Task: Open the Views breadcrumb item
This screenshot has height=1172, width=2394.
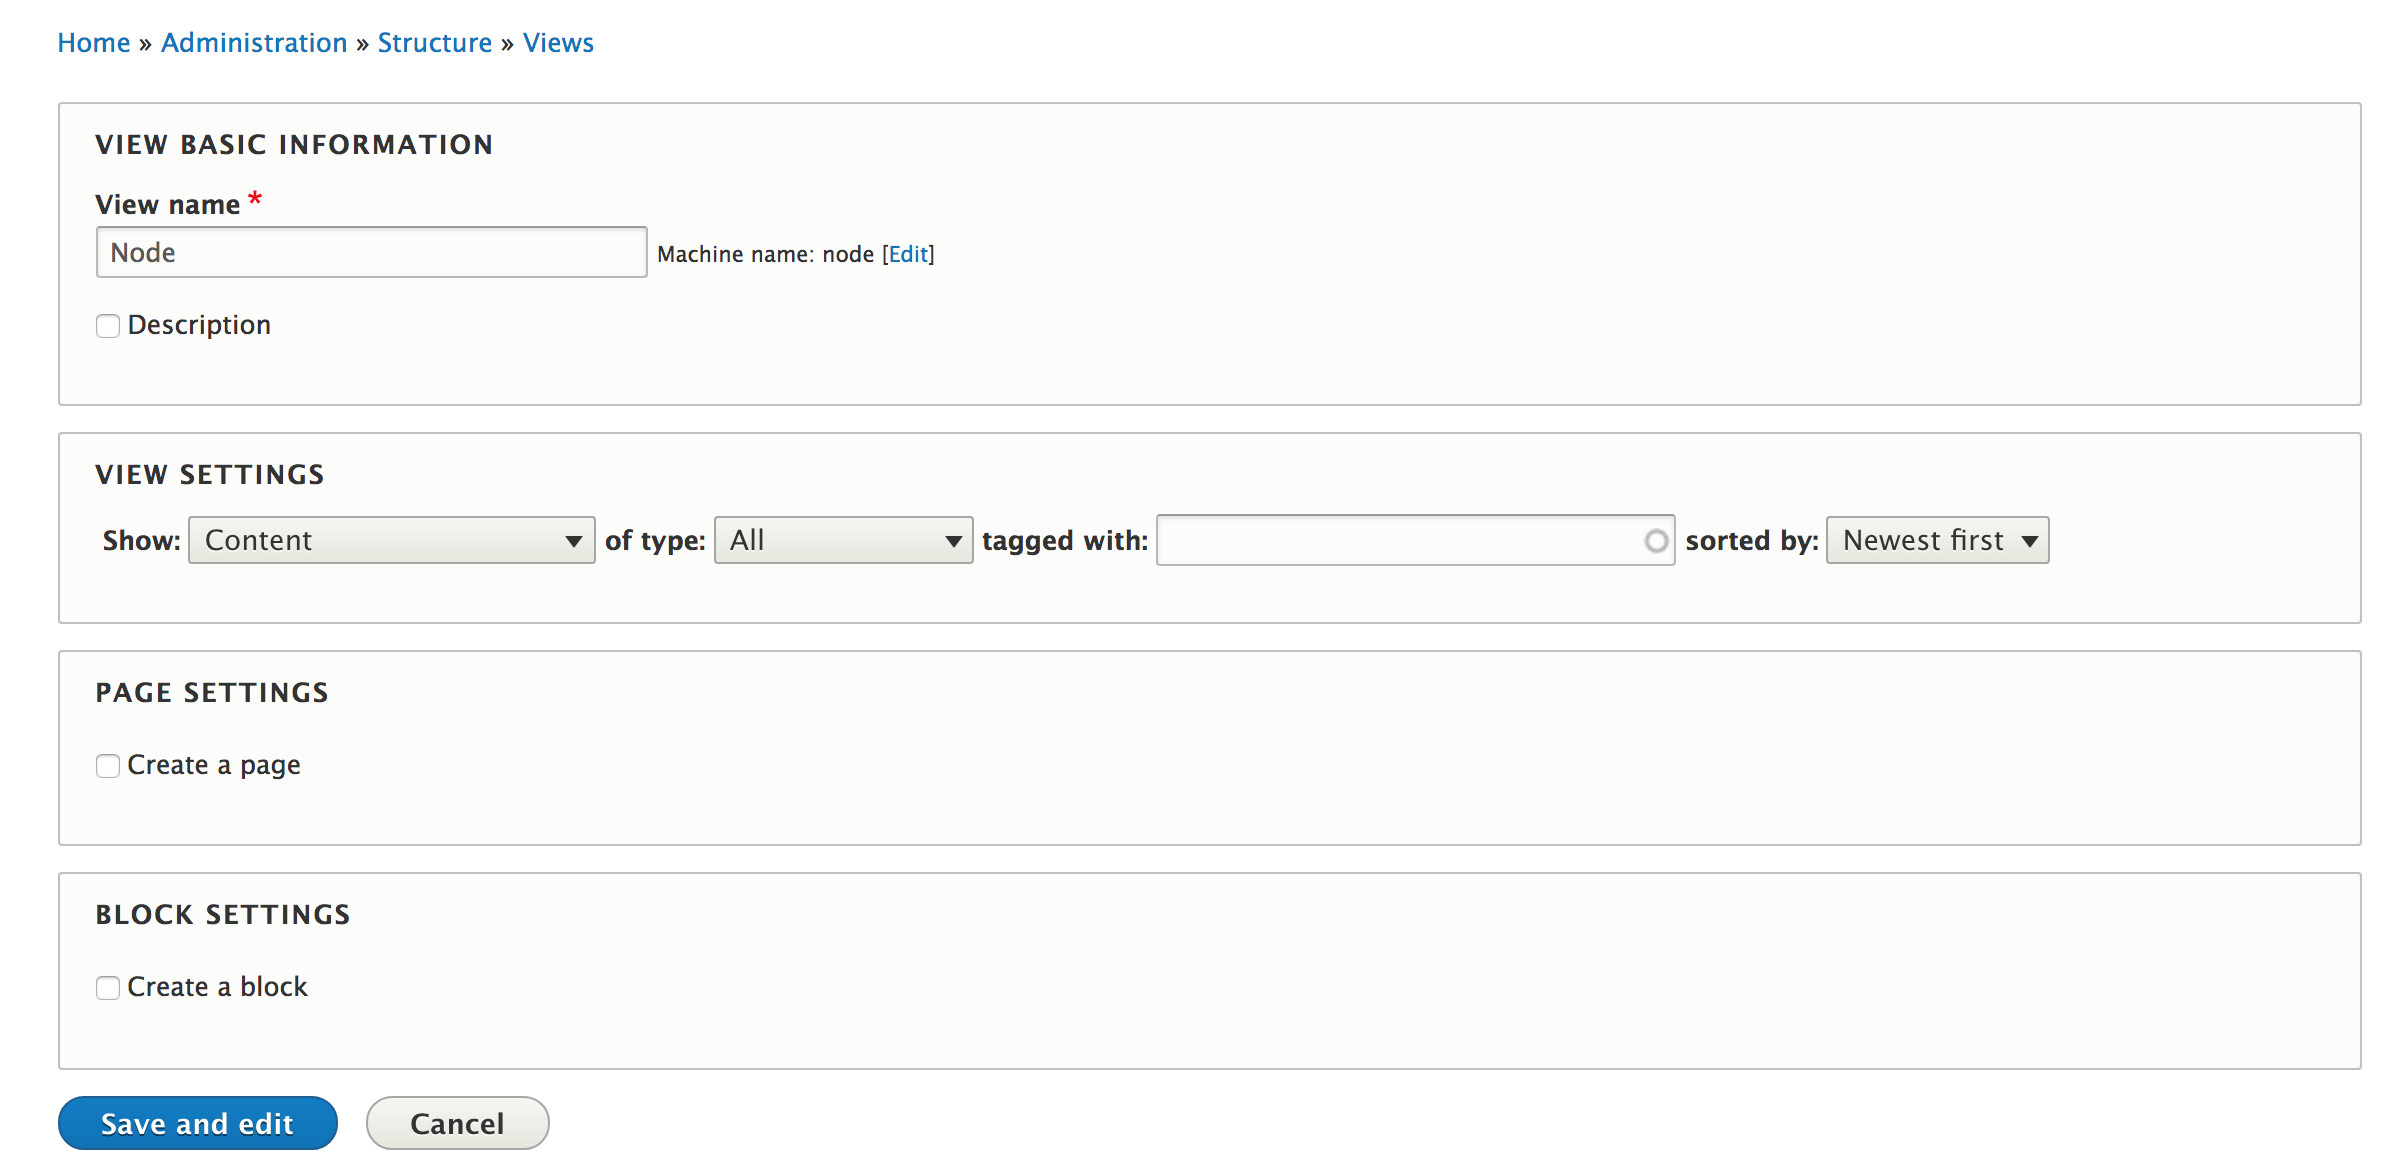Action: pos(558,42)
